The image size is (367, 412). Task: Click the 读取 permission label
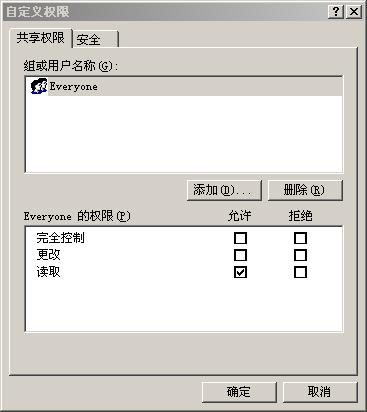pyautogui.click(x=48, y=272)
